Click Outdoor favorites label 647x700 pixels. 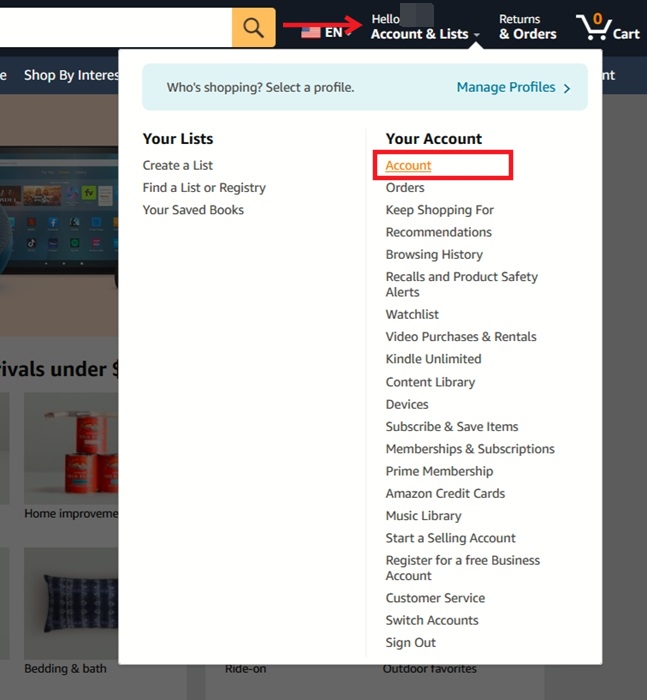(x=430, y=669)
